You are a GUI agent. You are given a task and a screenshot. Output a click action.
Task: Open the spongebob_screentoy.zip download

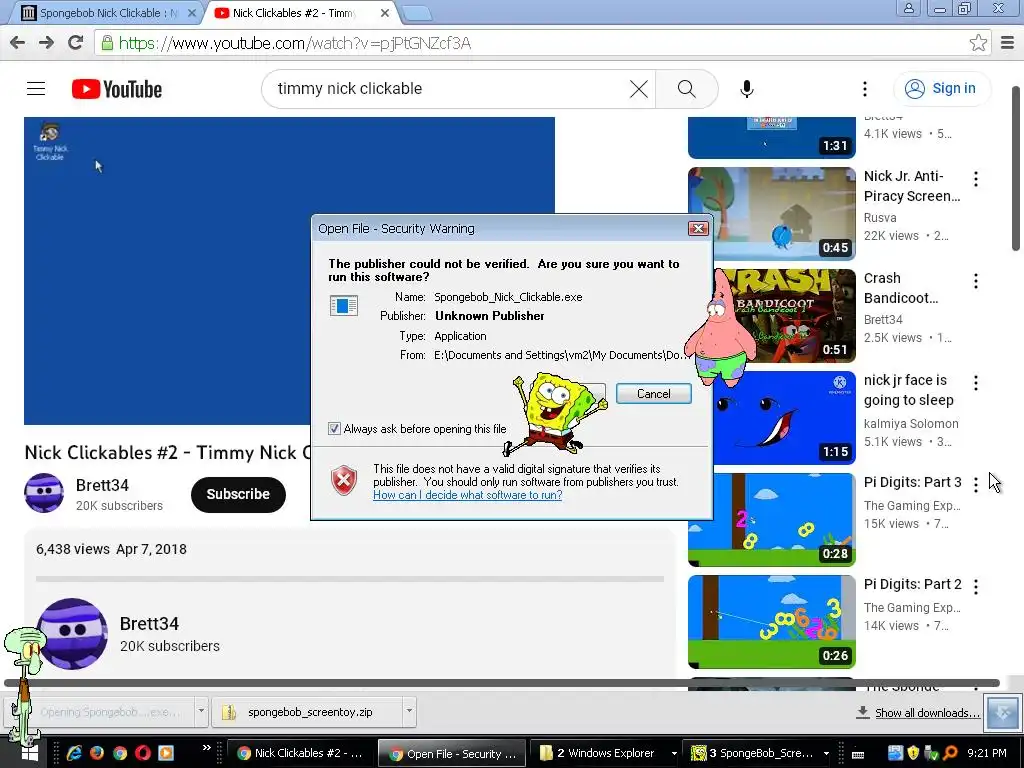click(307, 712)
